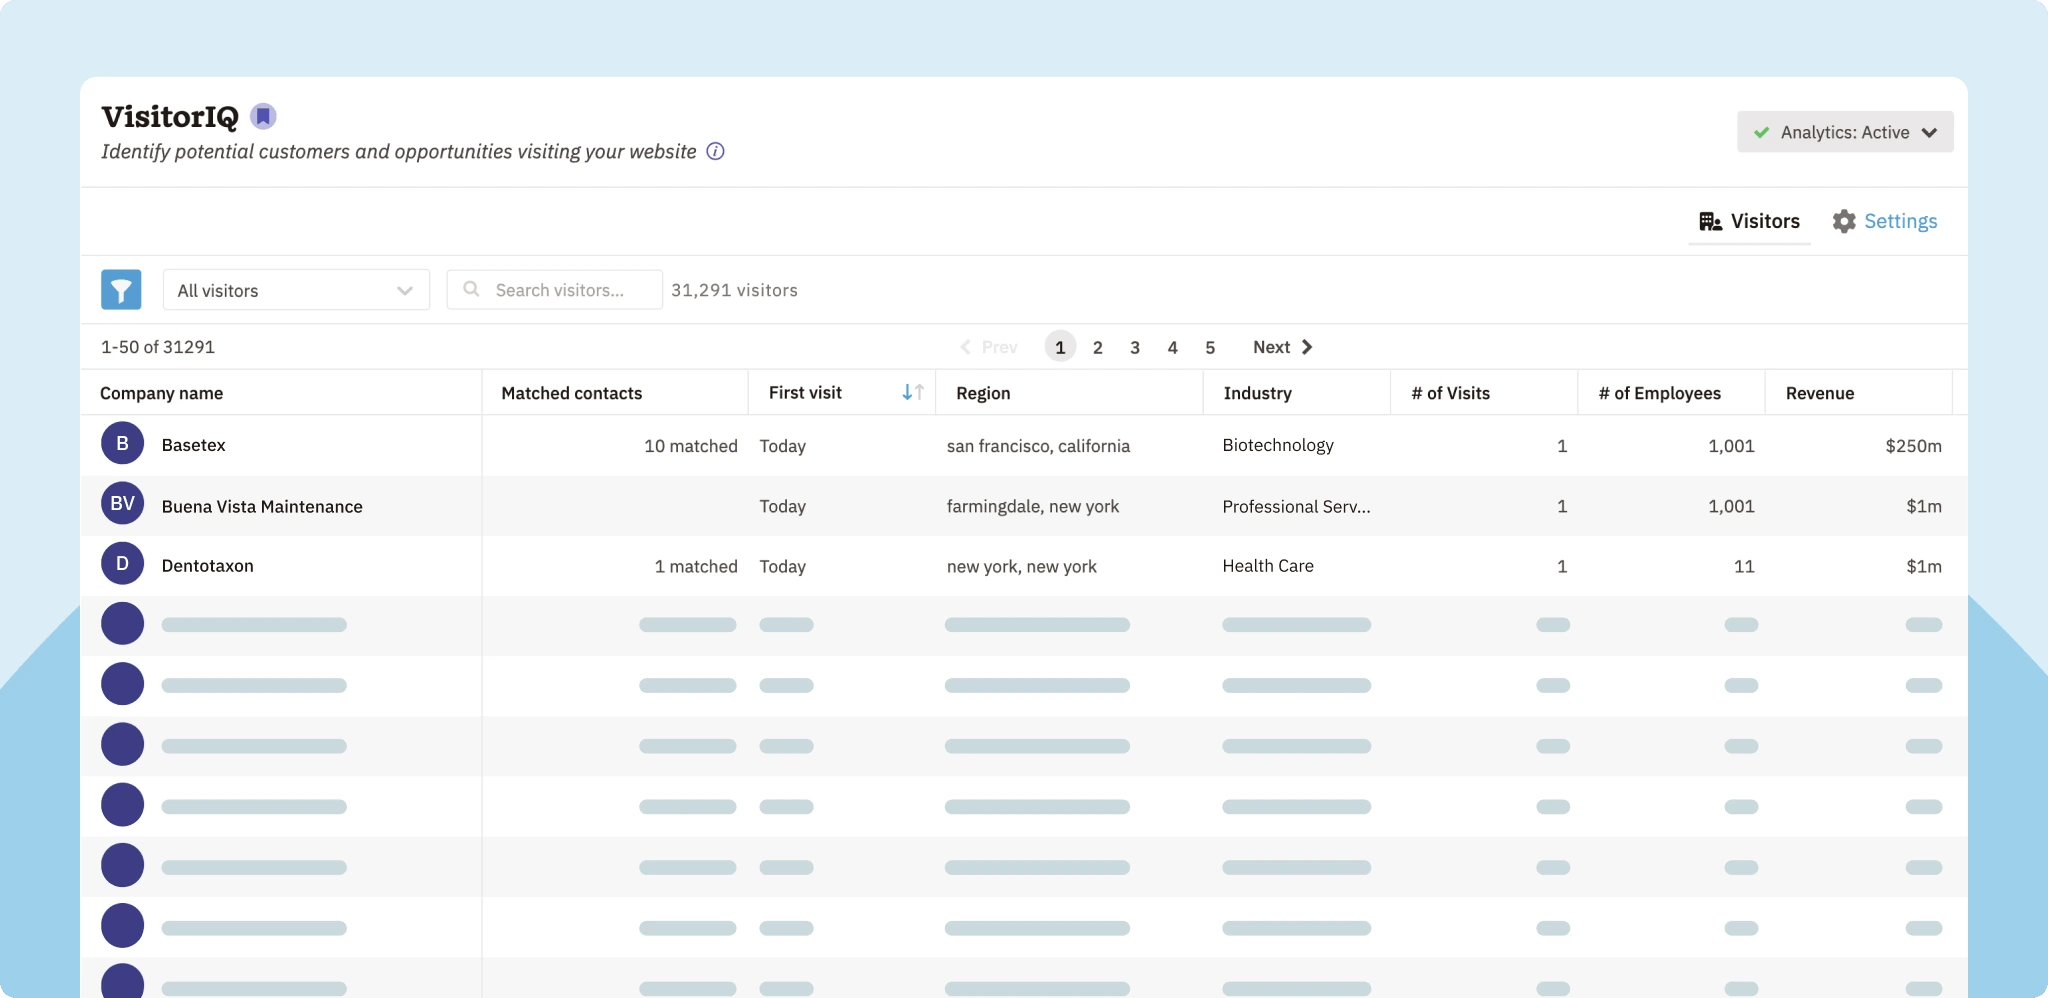This screenshot has height=998, width=2048.
Task: Open the All visitors dropdown
Action: click(295, 289)
